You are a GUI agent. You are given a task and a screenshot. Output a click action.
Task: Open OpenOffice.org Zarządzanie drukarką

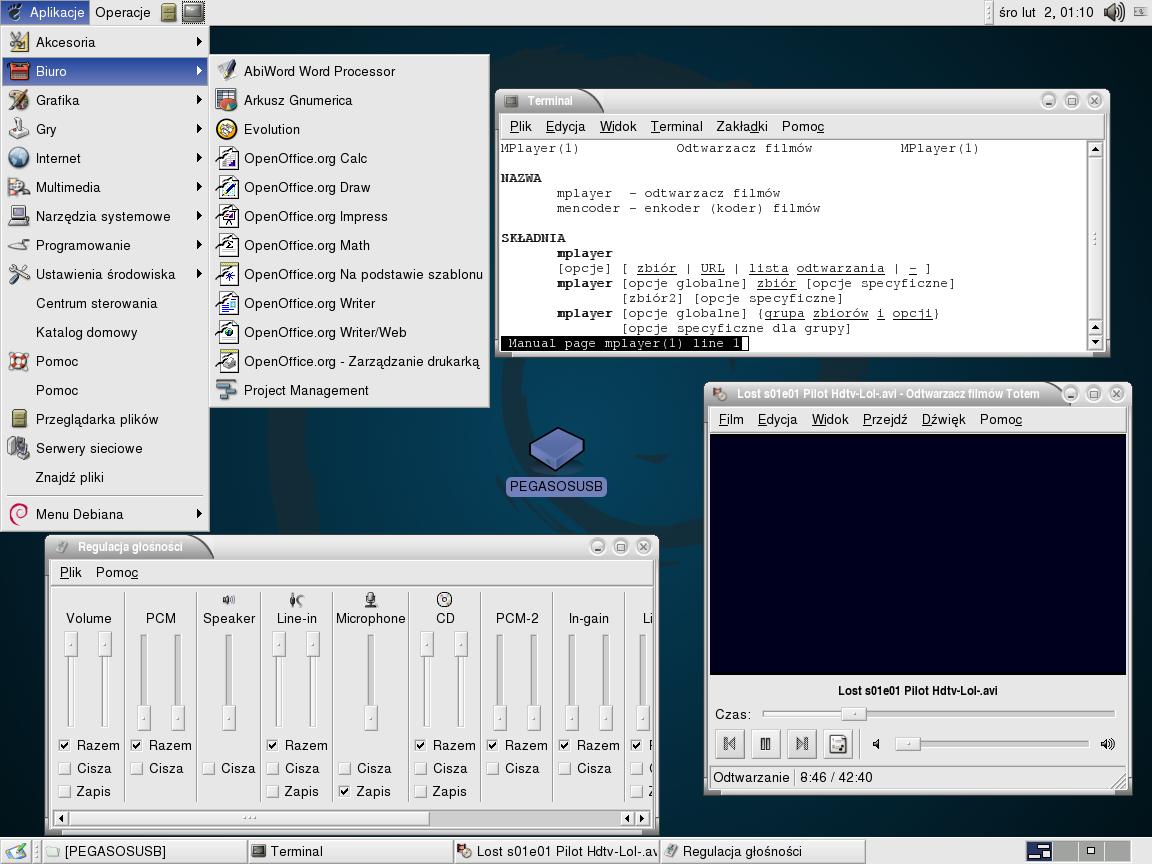coord(350,361)
